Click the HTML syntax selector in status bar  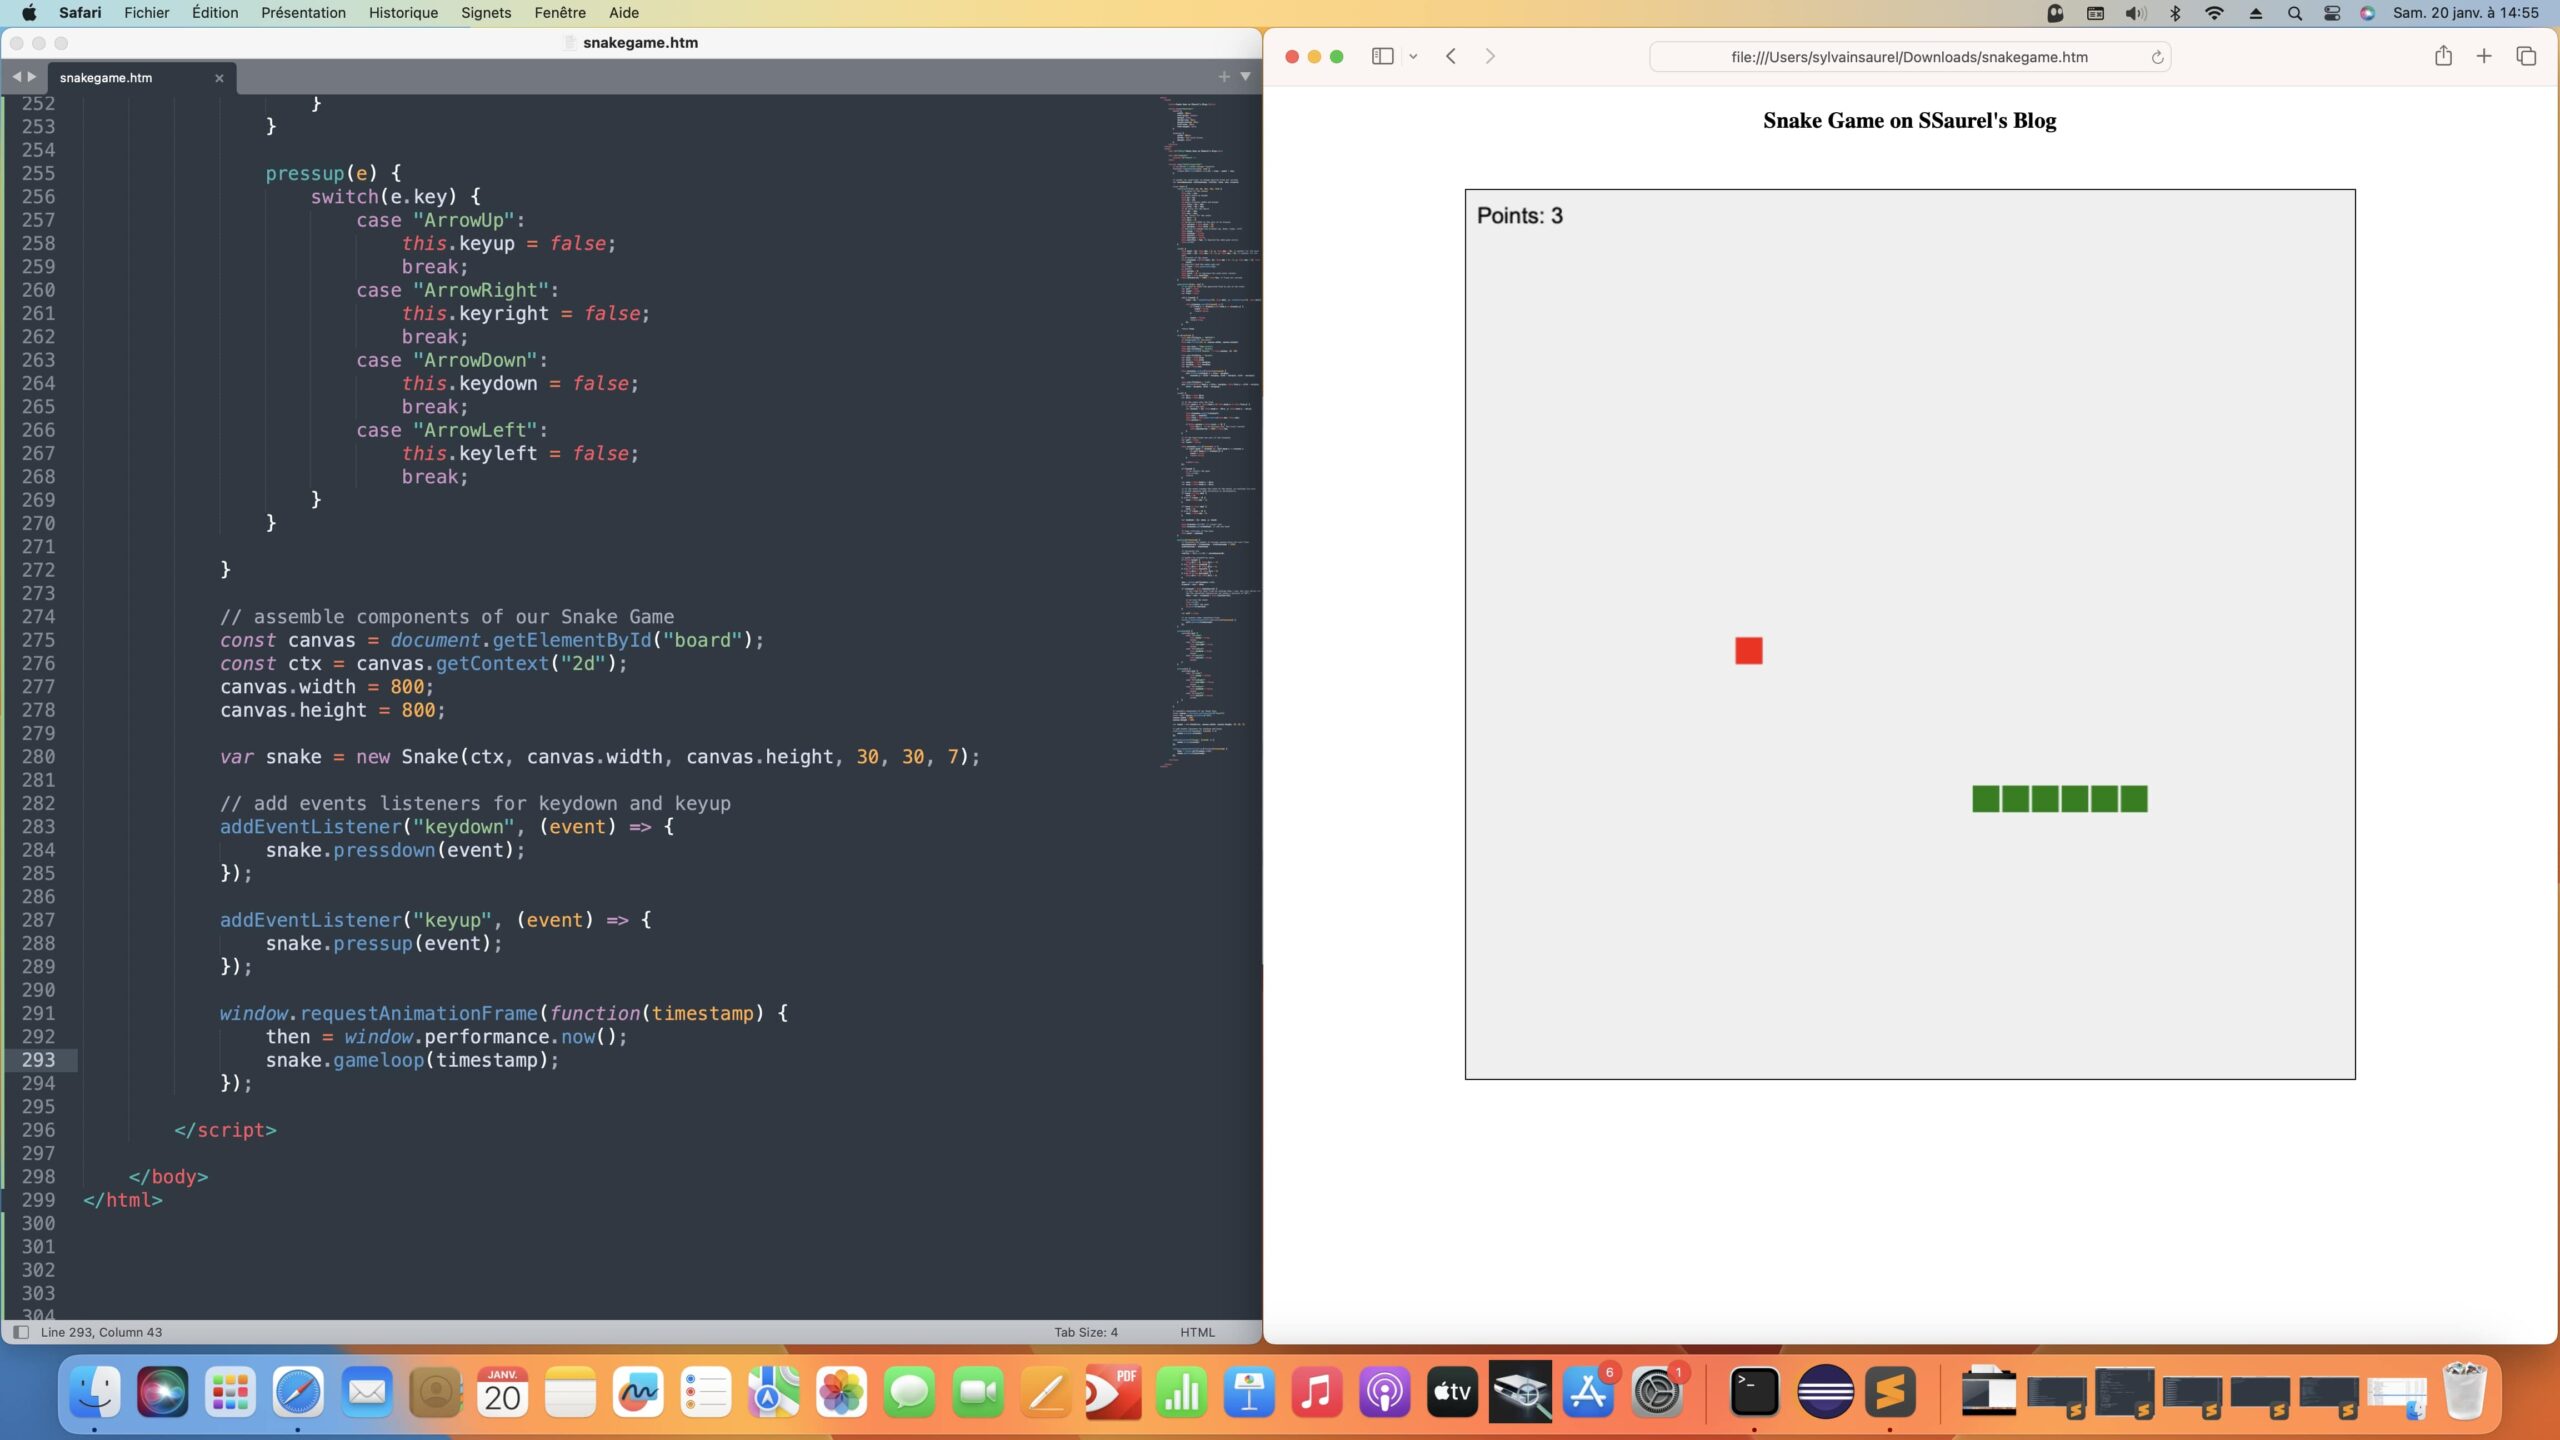[1197, 1332]
